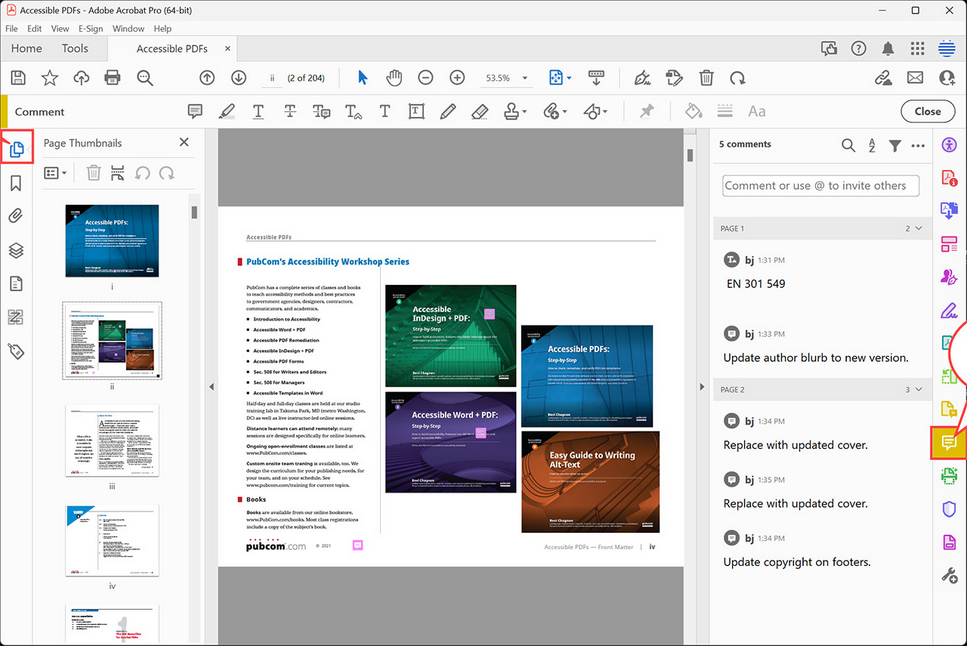Open the Tags panel
967x646 pixels.
click(16, 351)
